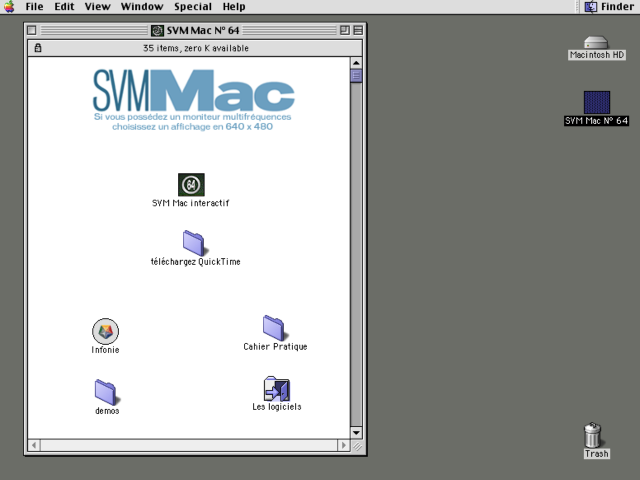
Task: Select the SVM Mac N° 64 desktop disc icon
Action: click(597, 102)
